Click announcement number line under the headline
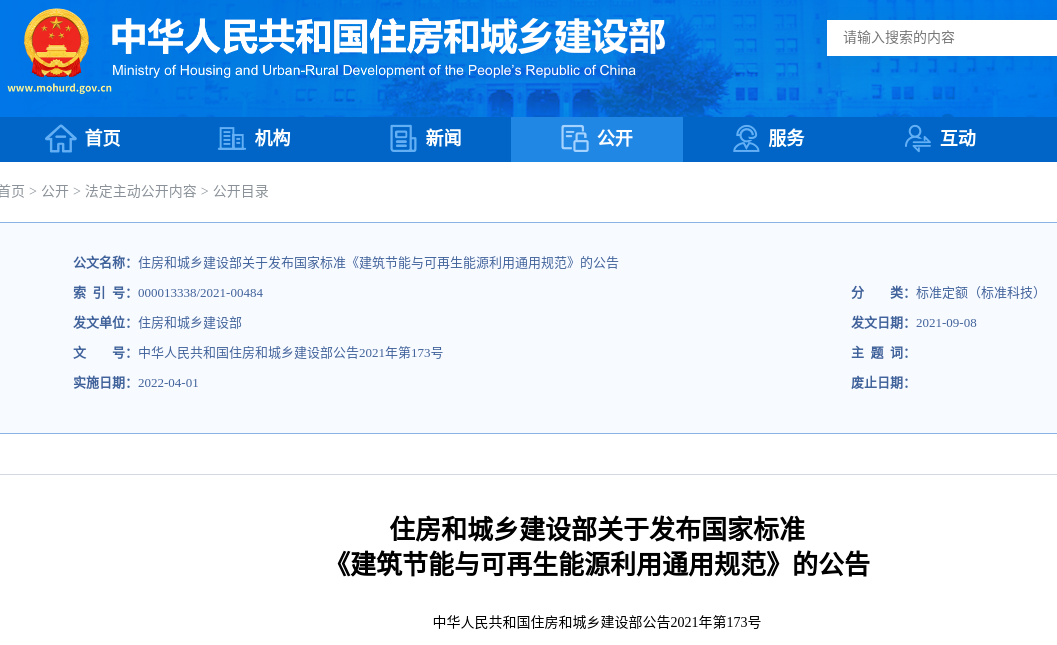 (597, 622)
